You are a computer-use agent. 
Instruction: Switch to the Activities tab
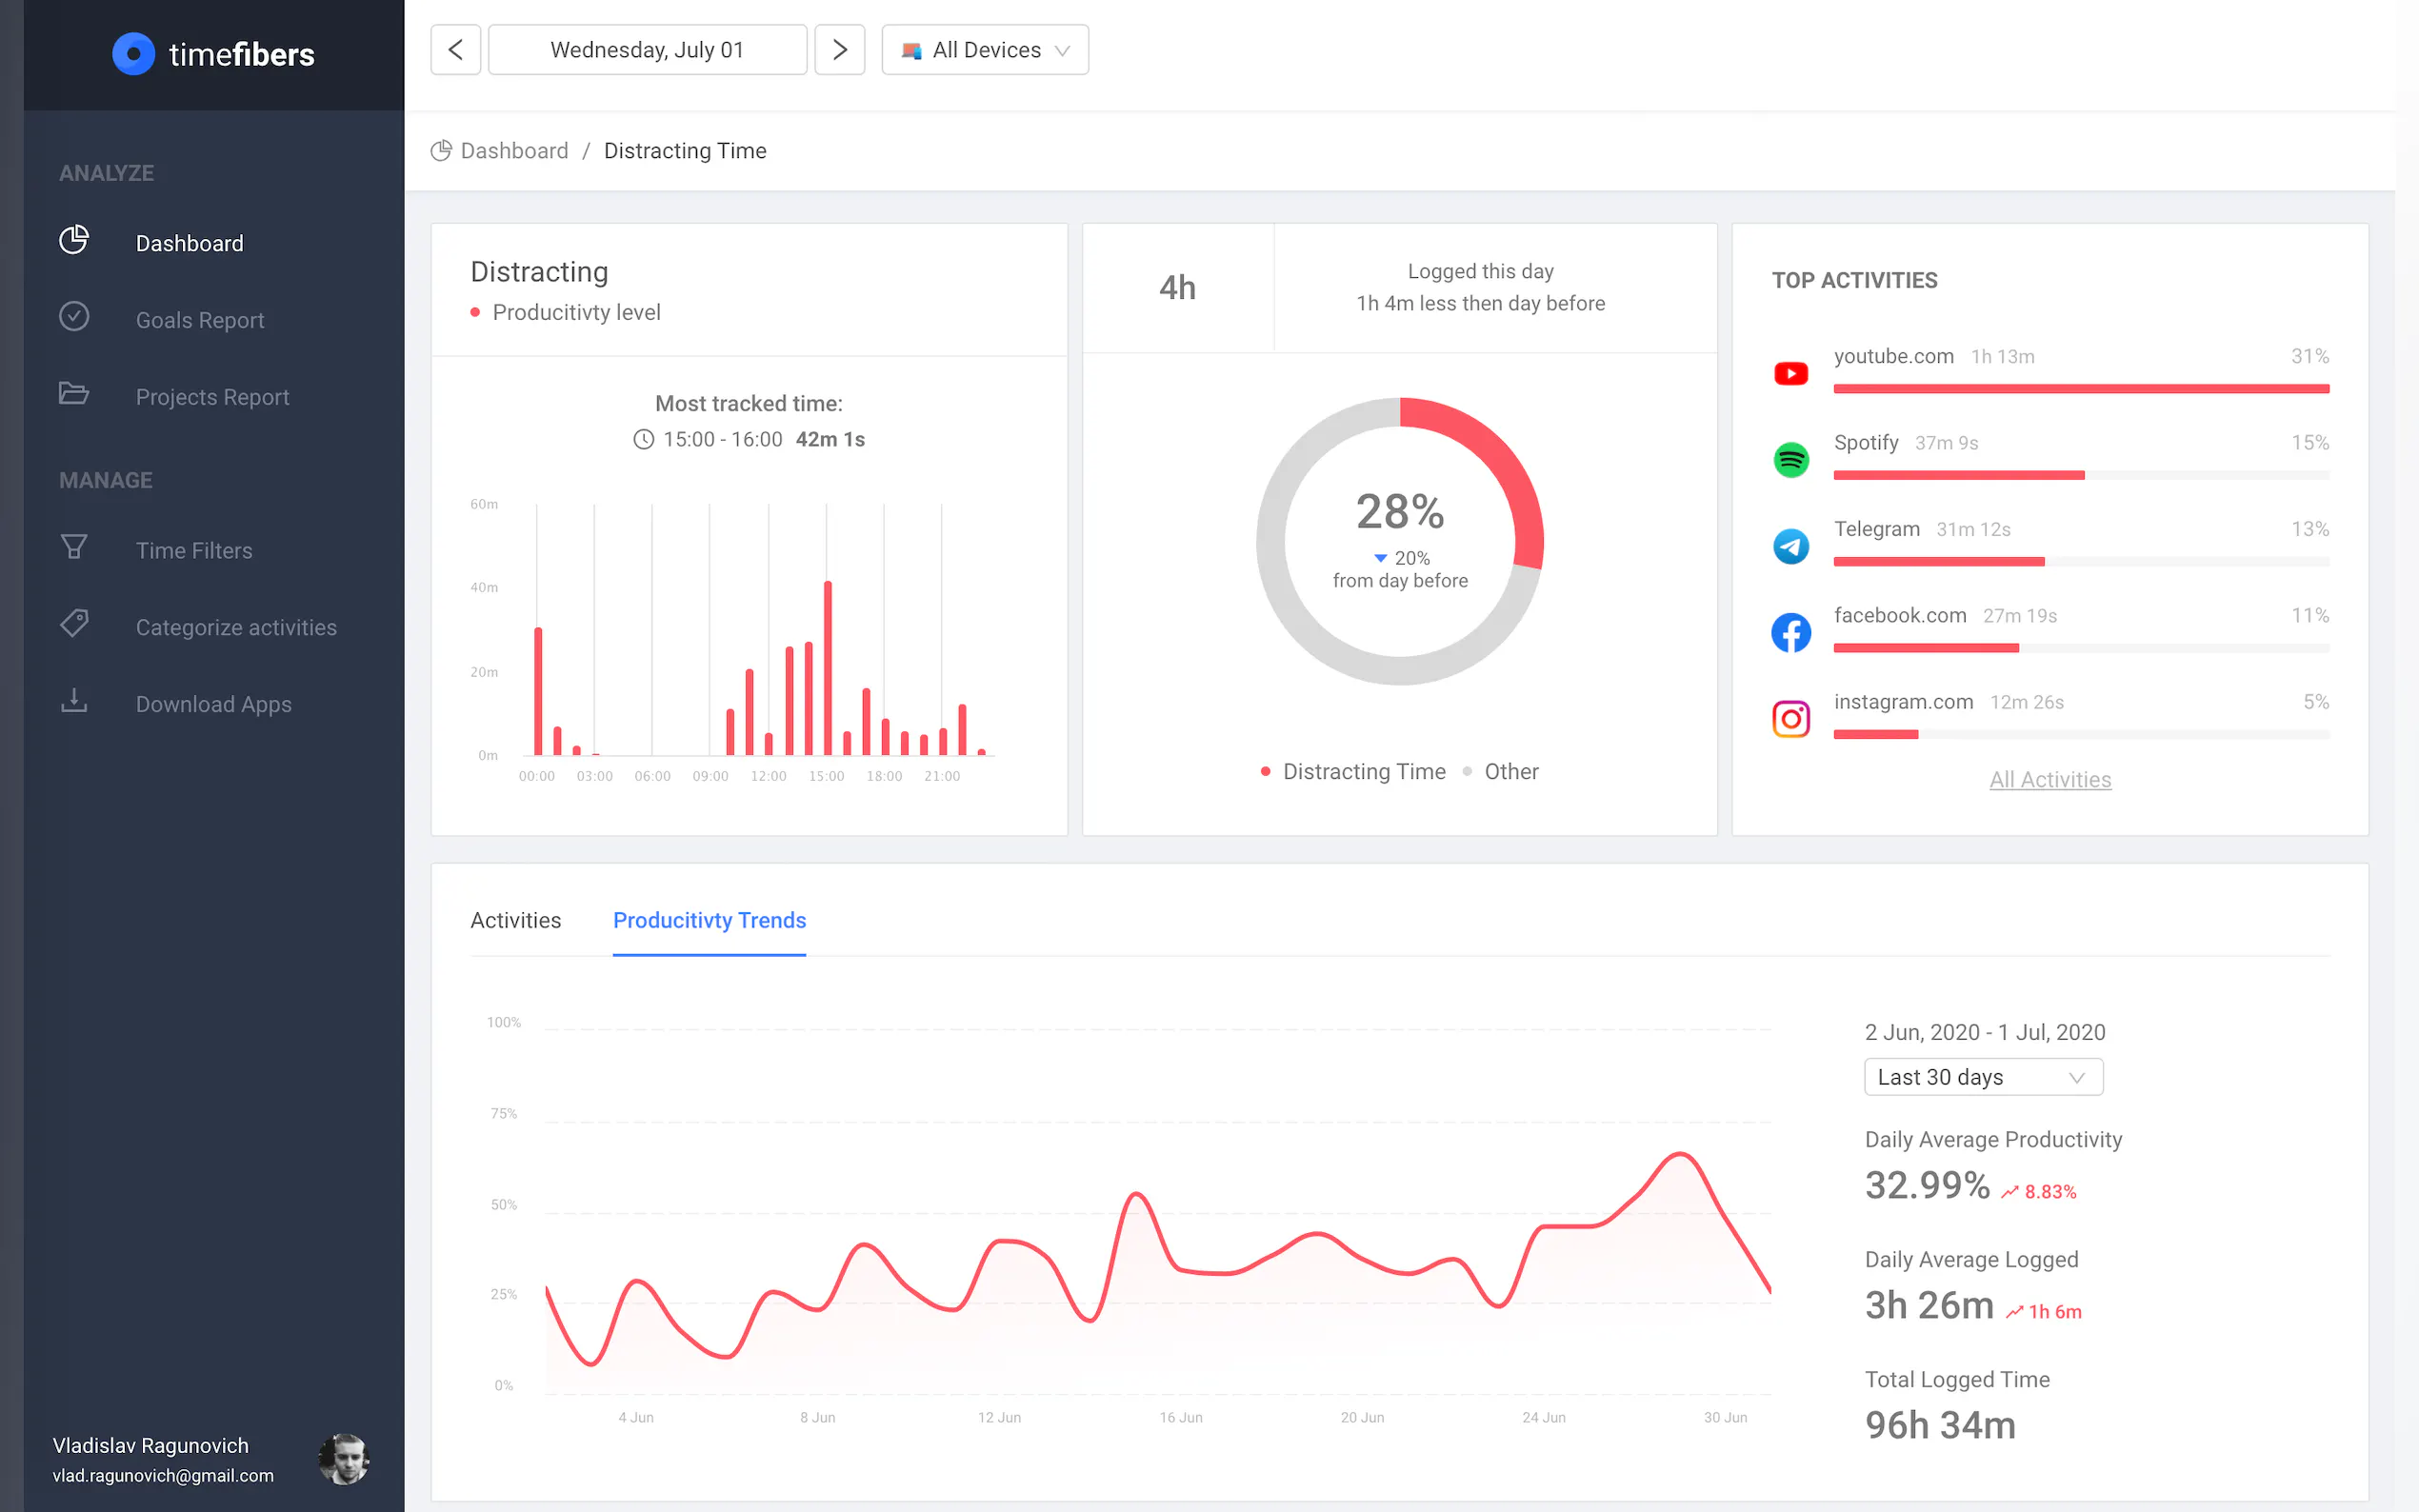tap(516, 920)
